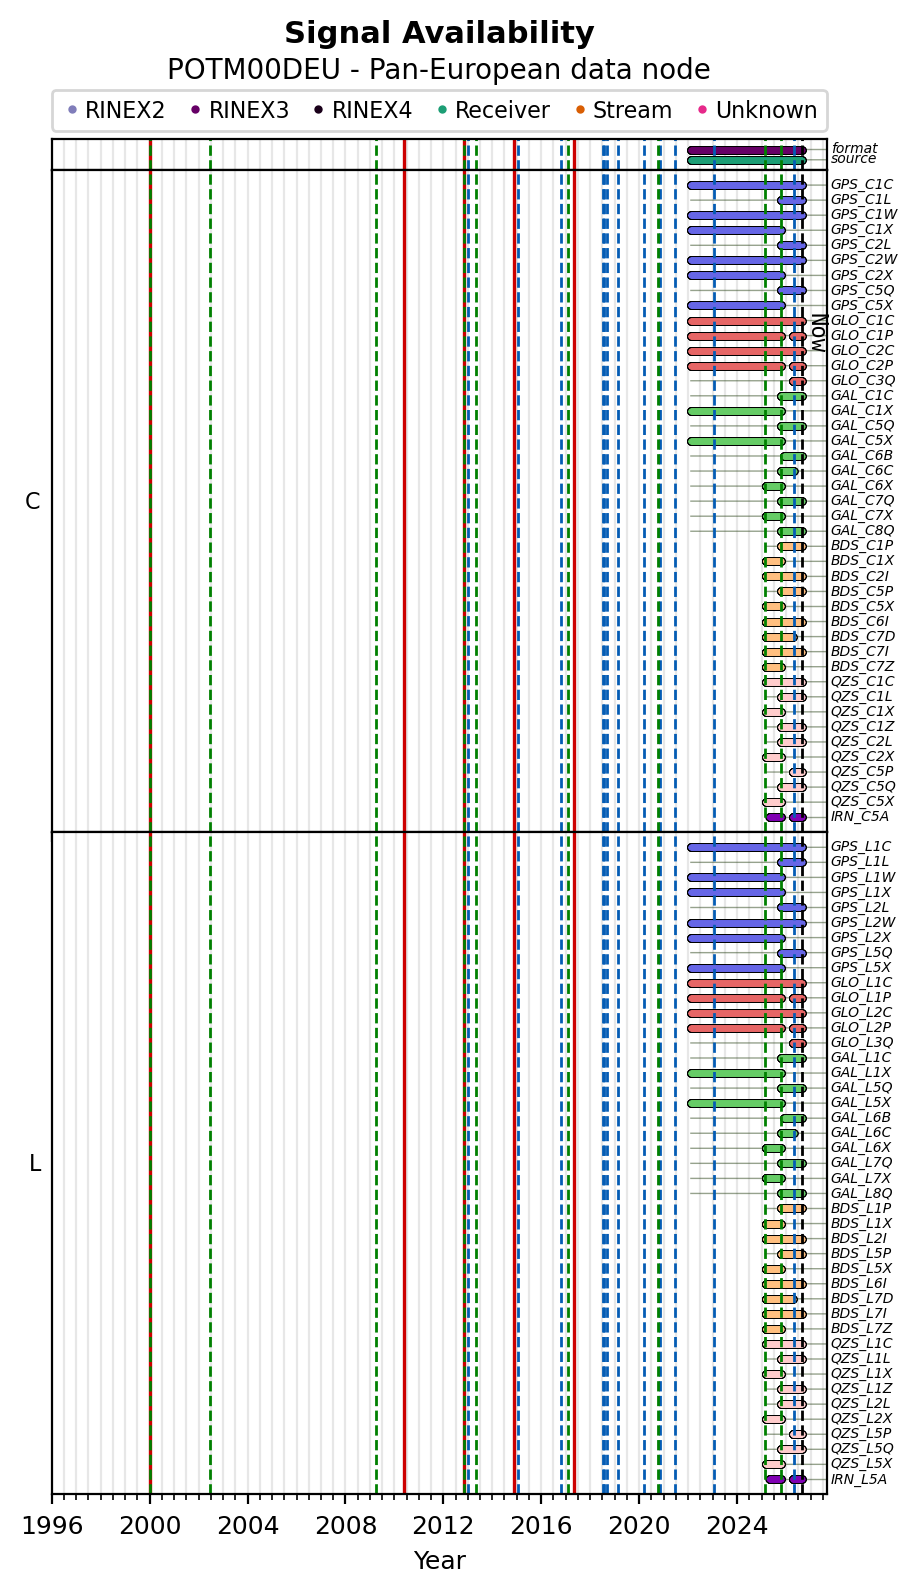Click the green source availability bar

[747, 160]
